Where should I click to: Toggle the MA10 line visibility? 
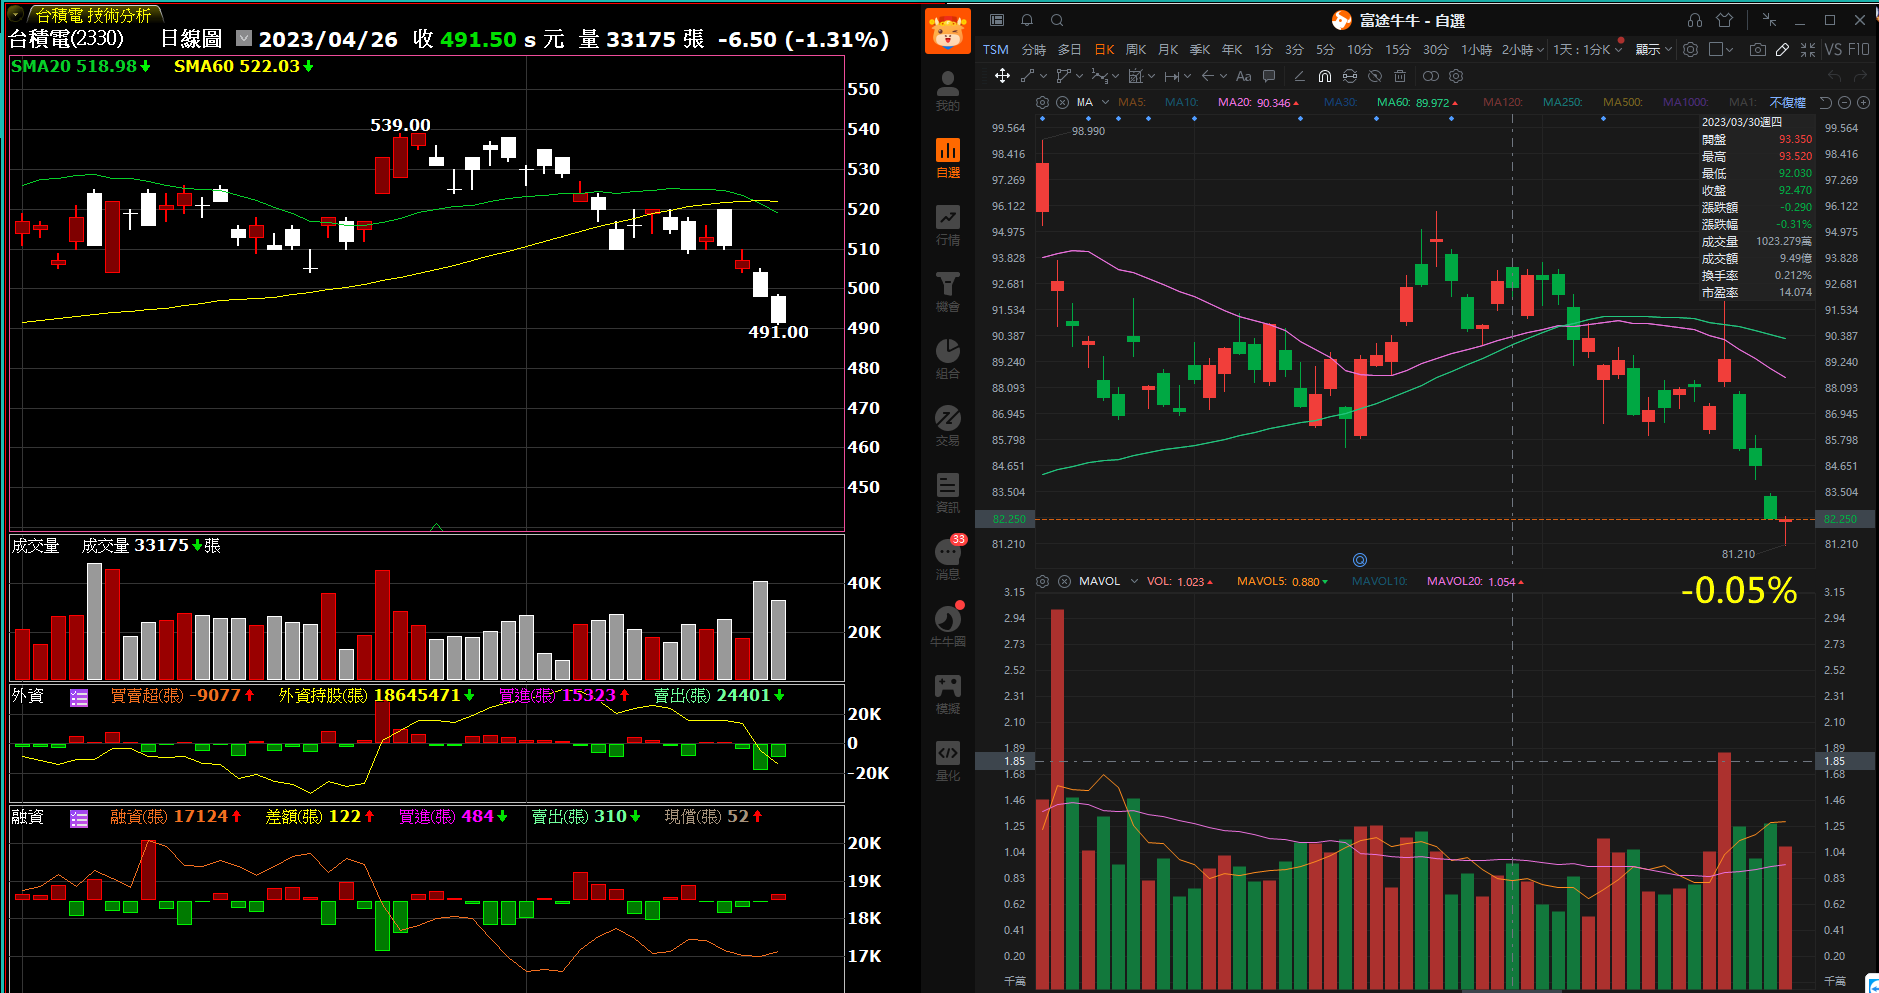(x=1181, y=102)
